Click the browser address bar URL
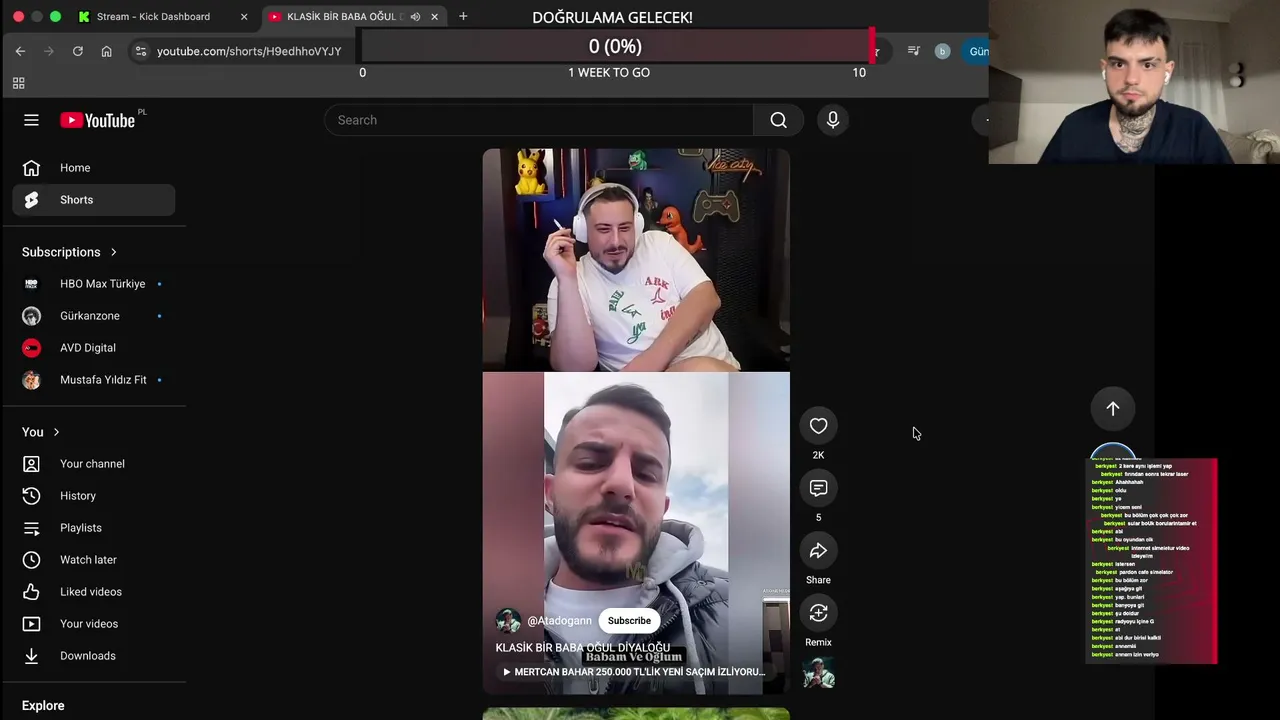 click(249, 51)
